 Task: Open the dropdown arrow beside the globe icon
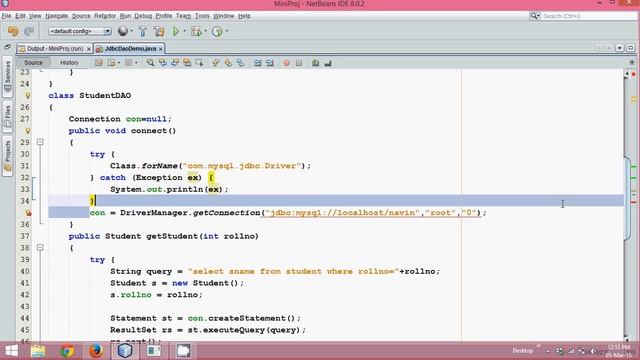tap(131, 31)
